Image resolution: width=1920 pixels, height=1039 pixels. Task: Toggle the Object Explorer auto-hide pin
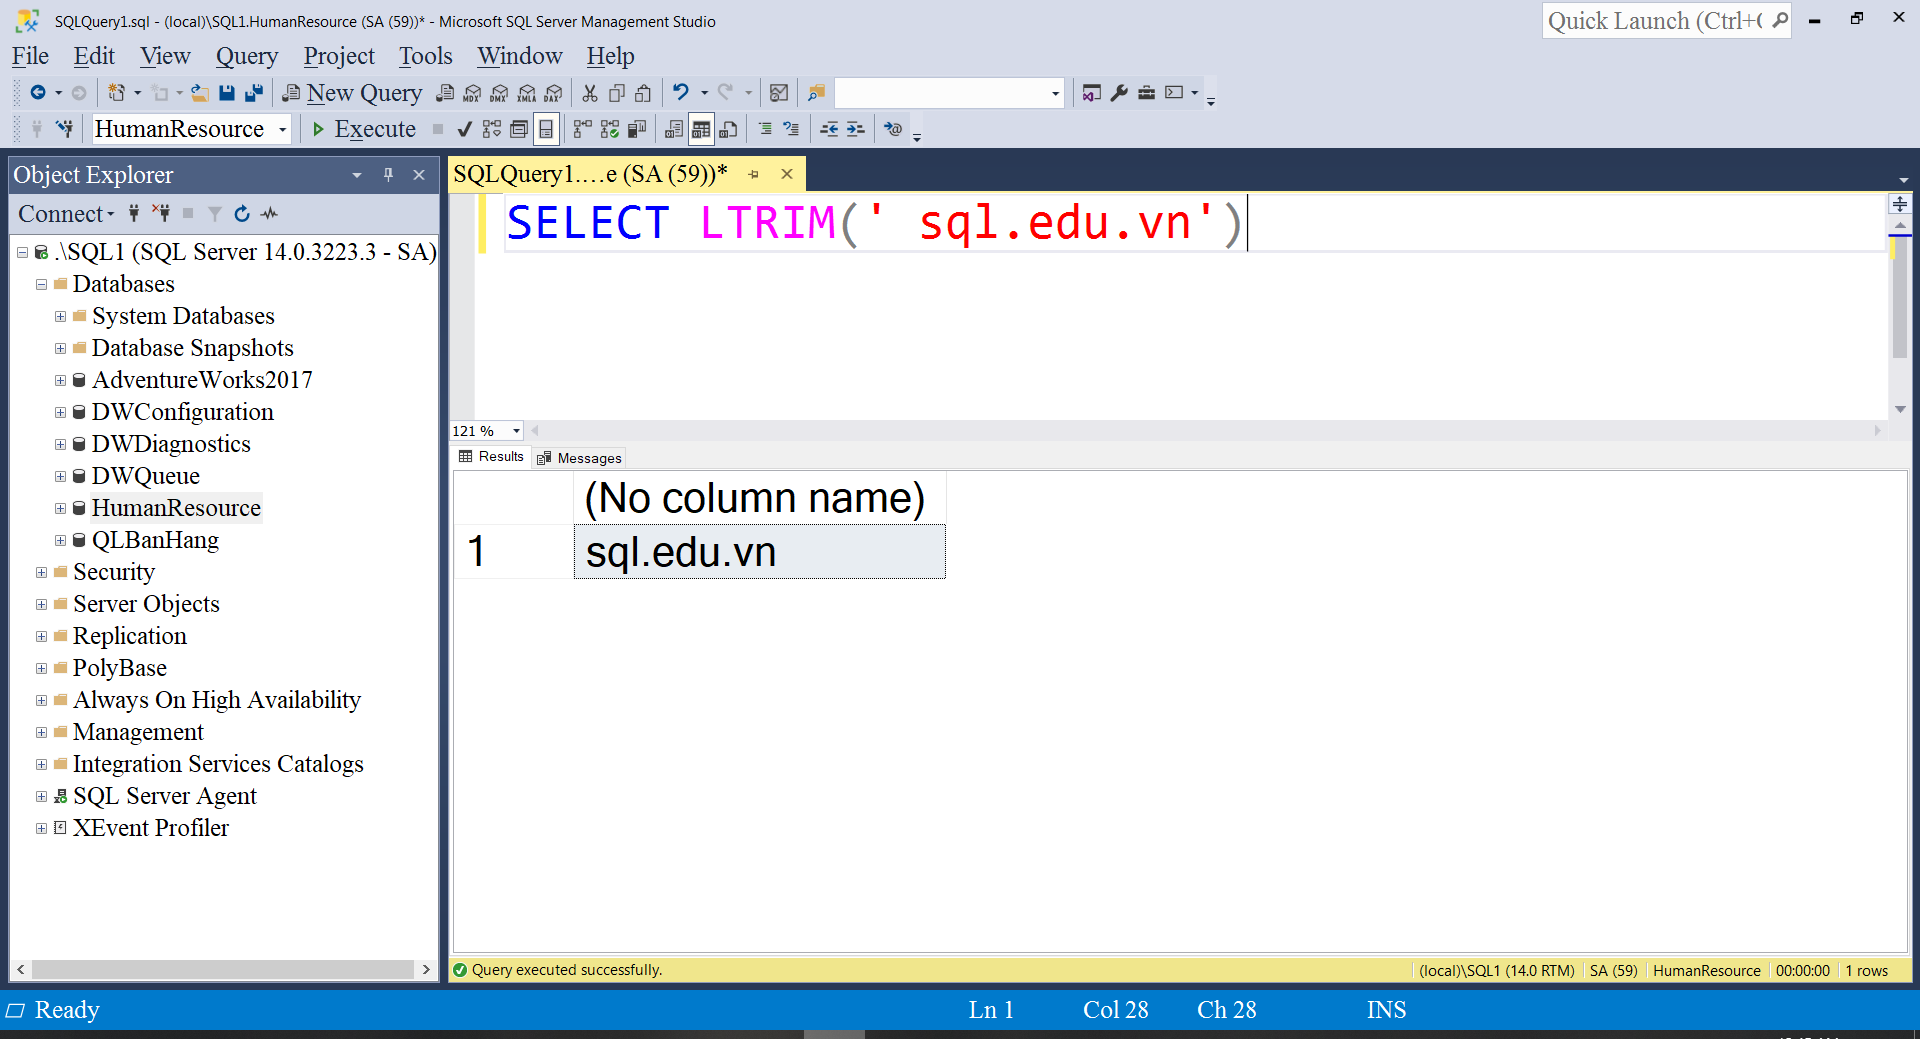coord(388,175)
